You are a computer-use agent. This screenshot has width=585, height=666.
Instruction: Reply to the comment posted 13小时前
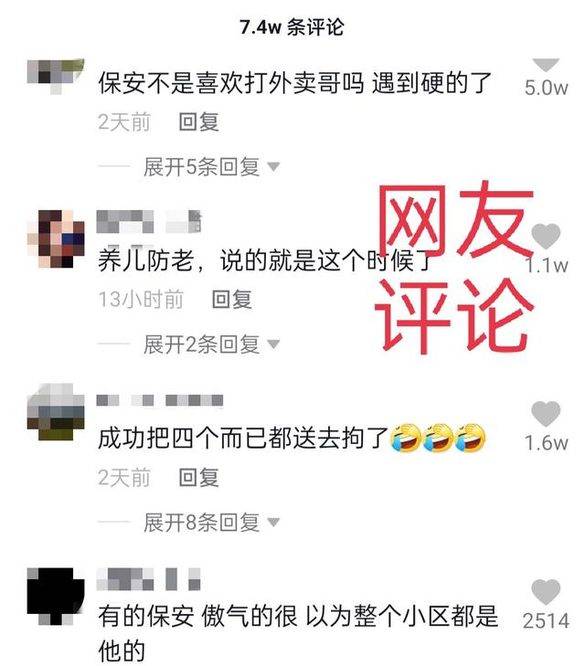pos(232,299)
